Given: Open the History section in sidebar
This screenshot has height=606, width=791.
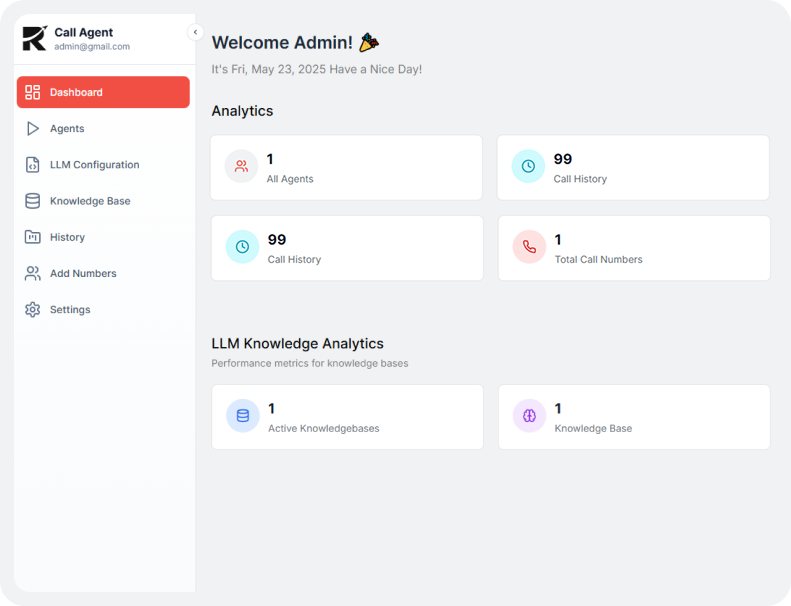Looking at the screenshot, I should [103, 237].
